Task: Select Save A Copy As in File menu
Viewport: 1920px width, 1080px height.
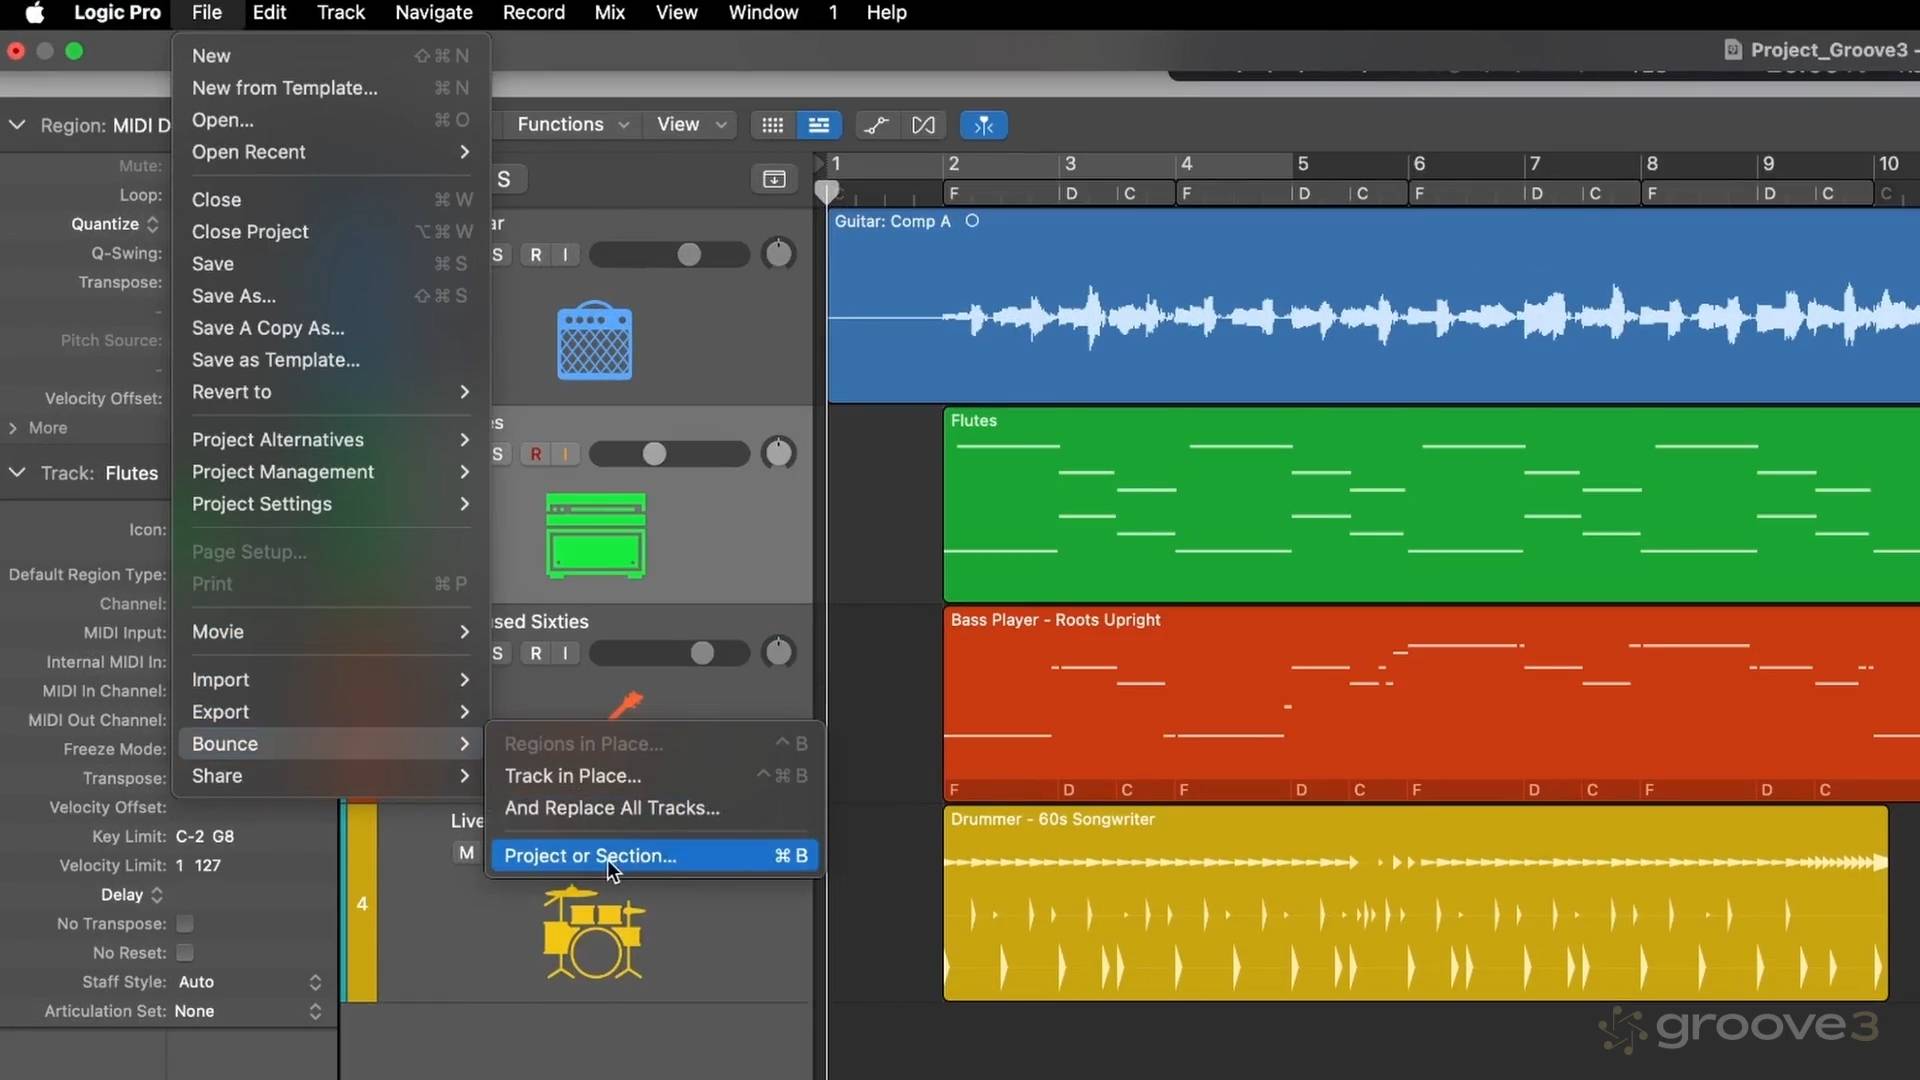Action: coord(330,328)
